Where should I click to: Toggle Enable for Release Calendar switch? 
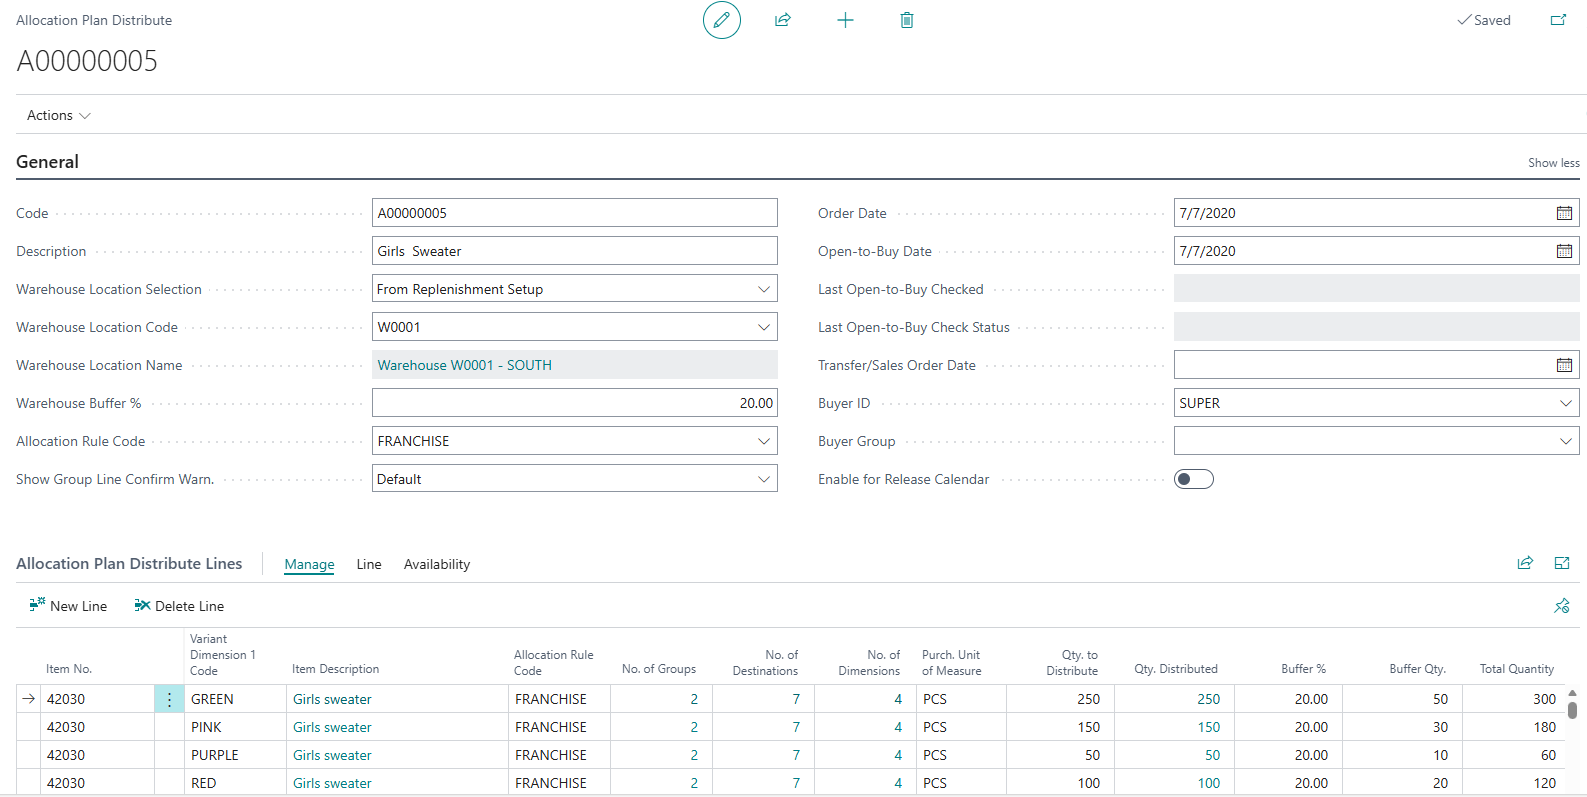coord(1193,479)
